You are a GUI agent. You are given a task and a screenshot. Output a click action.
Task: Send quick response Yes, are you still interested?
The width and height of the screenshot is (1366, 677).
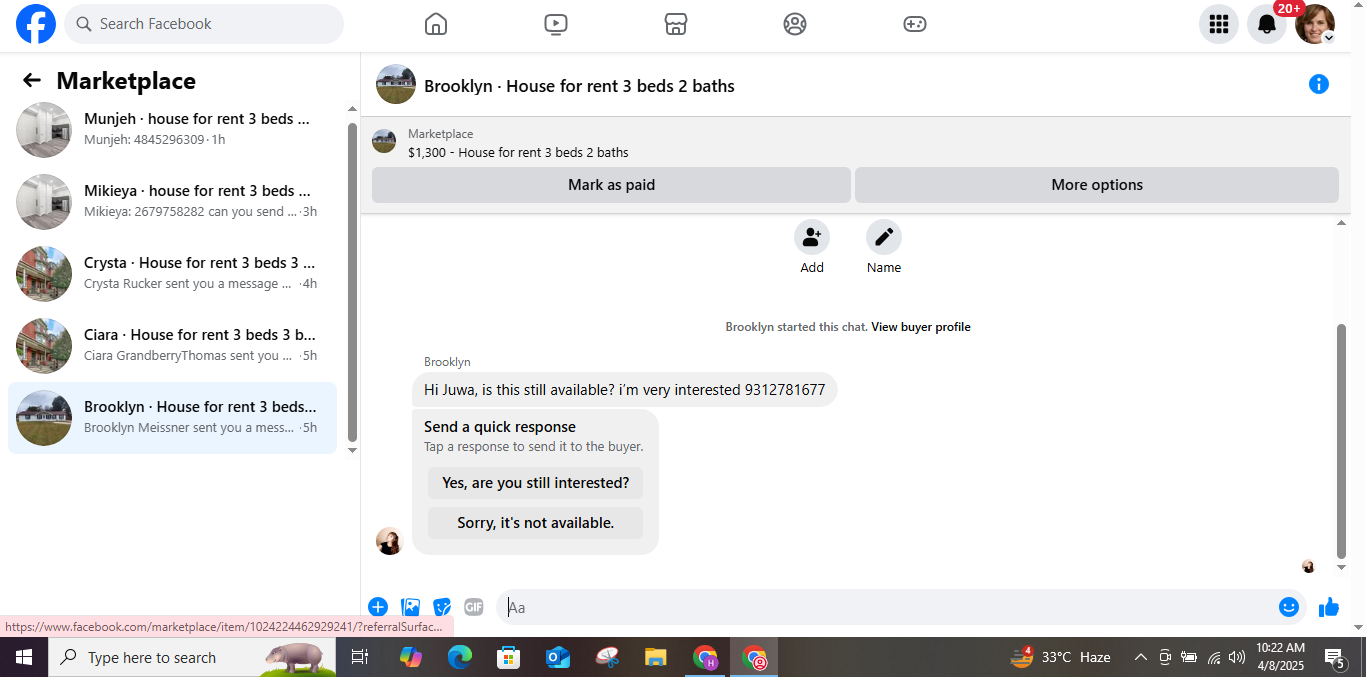(535, 483)
